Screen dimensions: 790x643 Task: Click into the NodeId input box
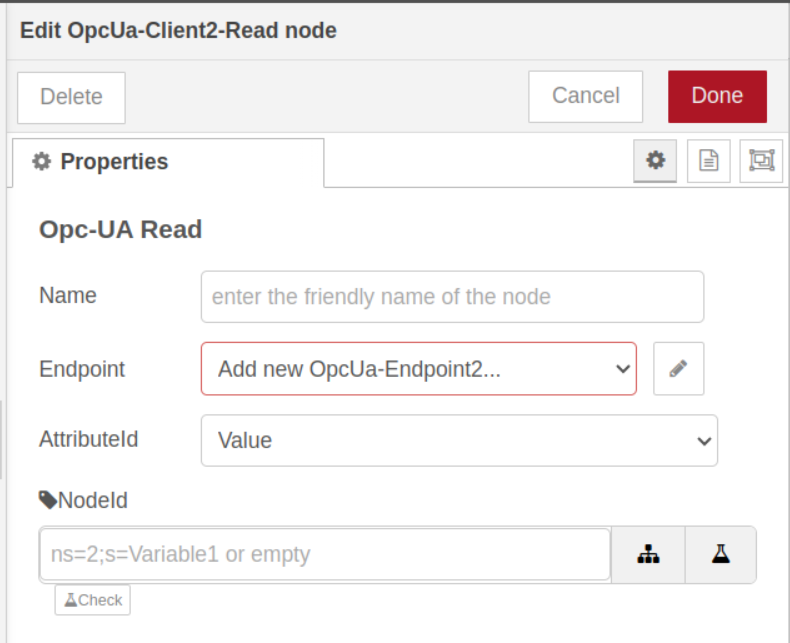click(x=325, y=554)
